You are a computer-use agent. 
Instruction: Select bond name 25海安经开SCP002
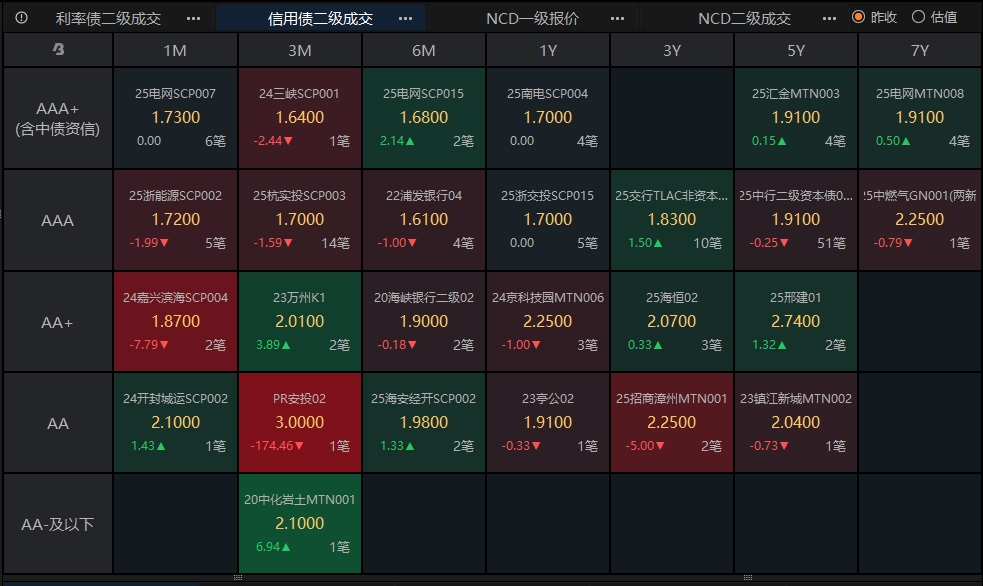(x=424, y=399)
